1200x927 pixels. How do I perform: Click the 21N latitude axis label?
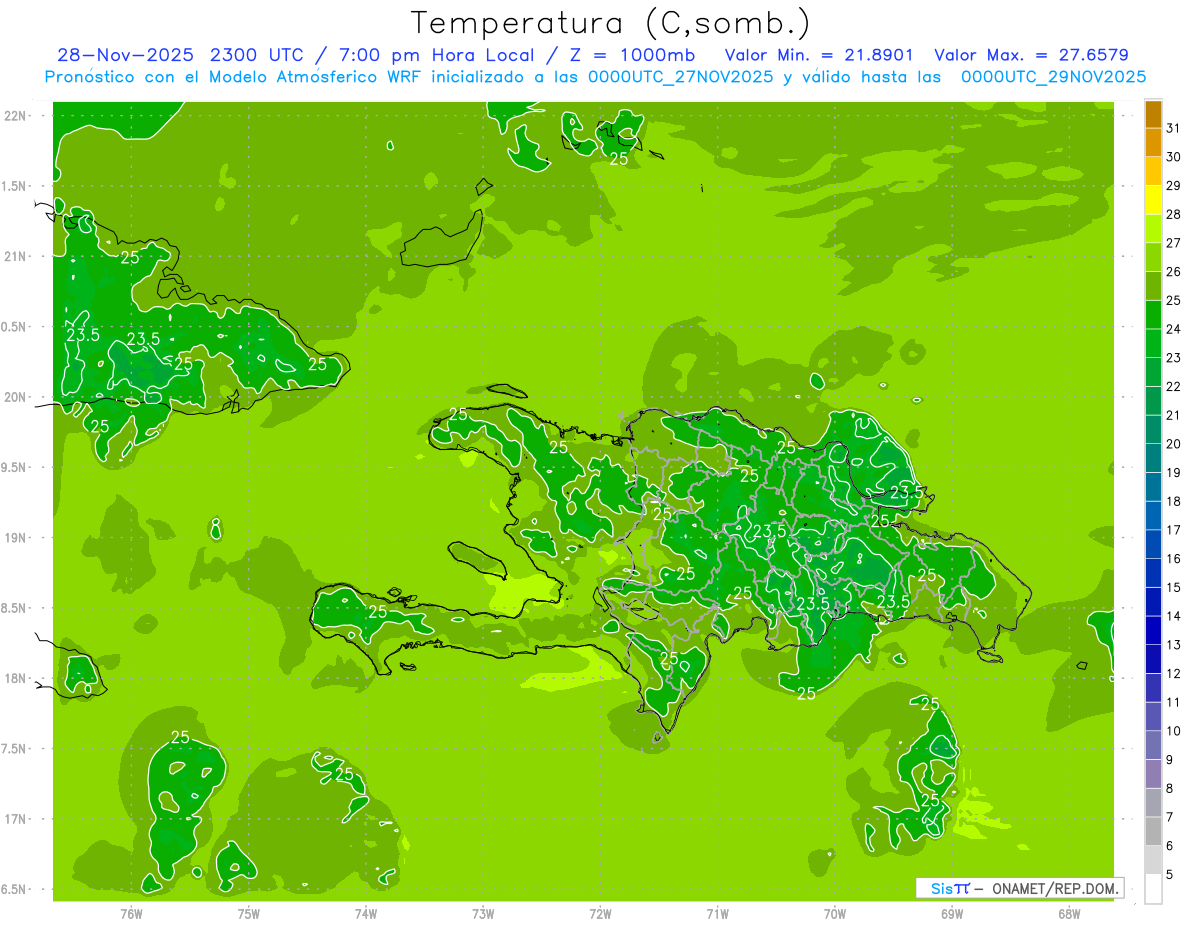[16, 256]
